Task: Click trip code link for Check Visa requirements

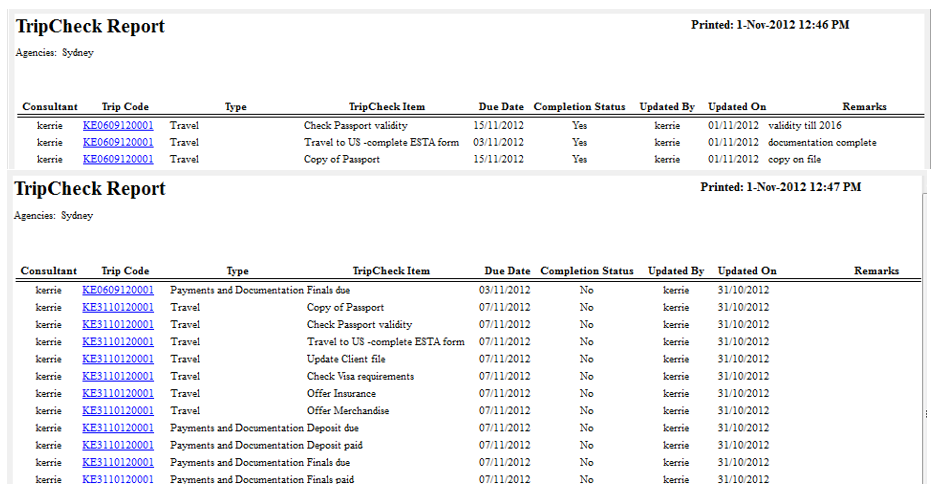Action: point(118,377)
